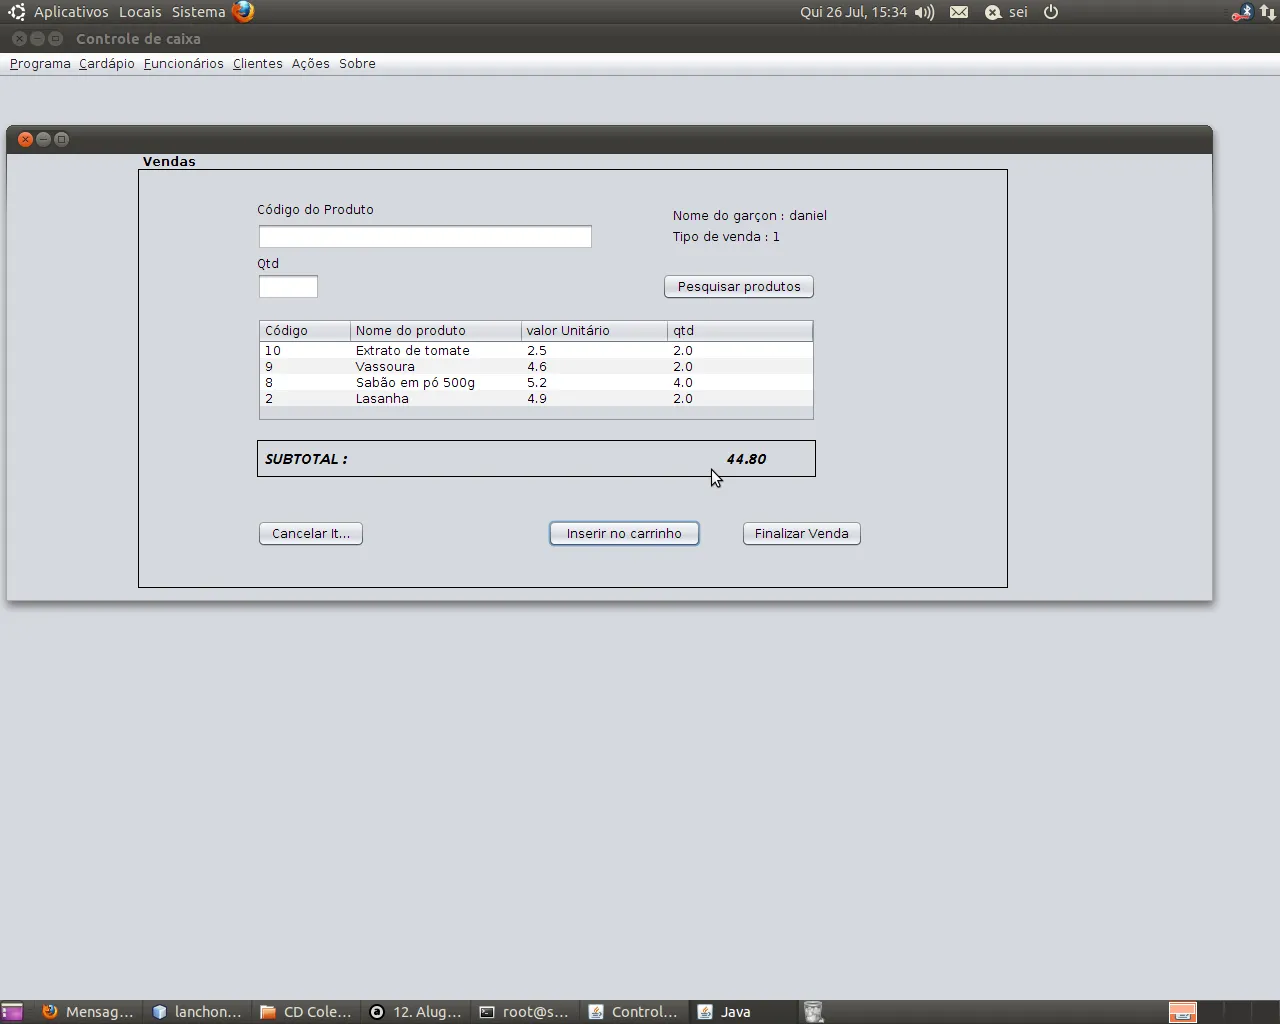The image size is (1280, 1024).
Task: Switch to the Mensag... taskbar window
Action: point(88,1012)
